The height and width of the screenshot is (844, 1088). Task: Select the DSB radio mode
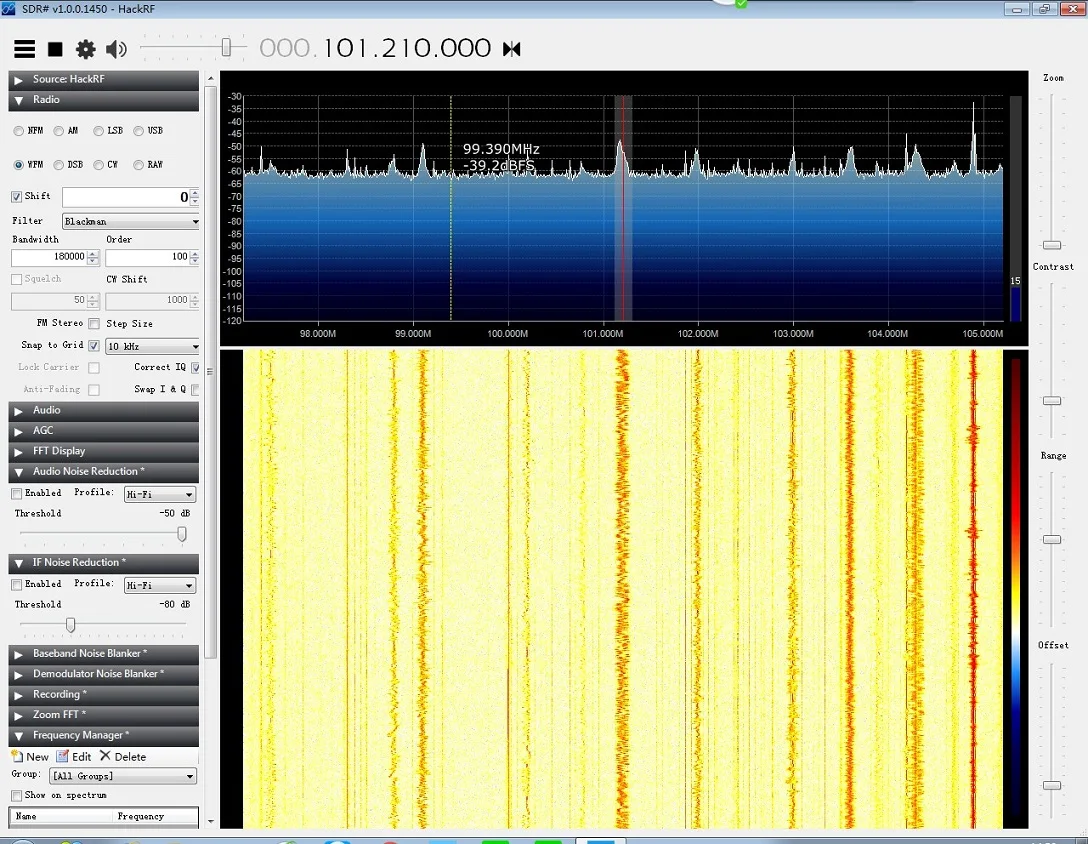pos(59,164)
